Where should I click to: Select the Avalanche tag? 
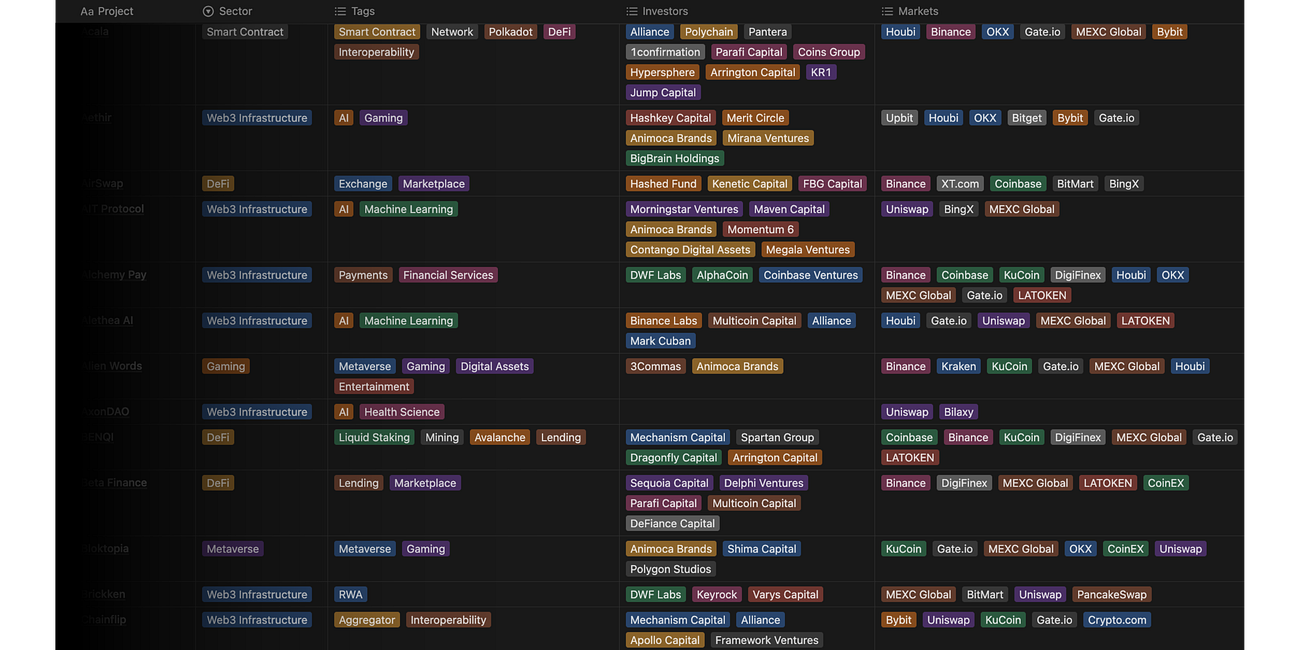[500, 438]
